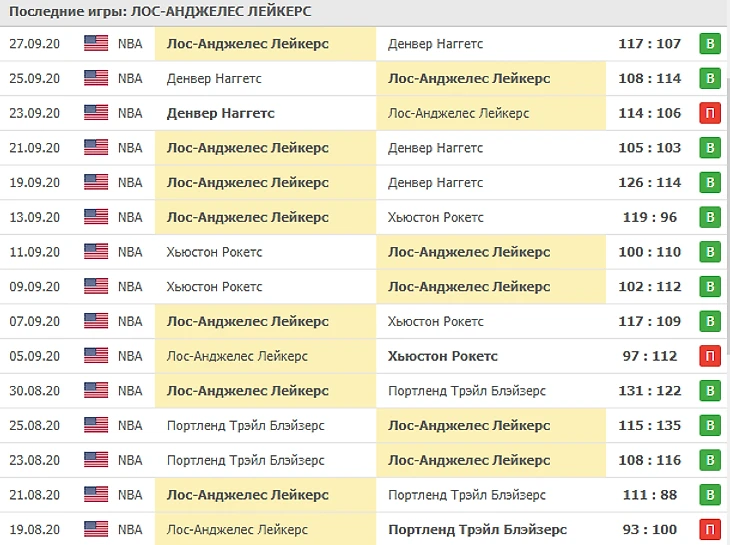Click the red П badge for 93 : 100
This screenshot has width=730, height=545.
(710, 529)
